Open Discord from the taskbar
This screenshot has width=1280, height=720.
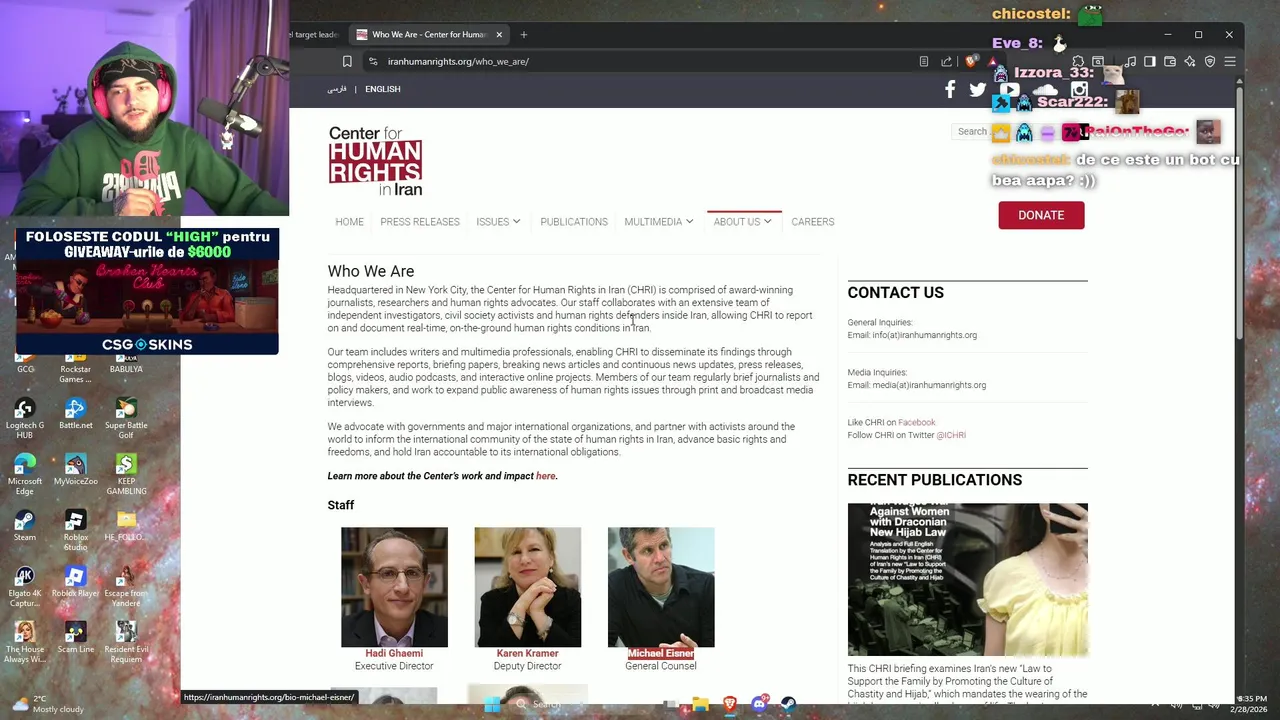759,704
